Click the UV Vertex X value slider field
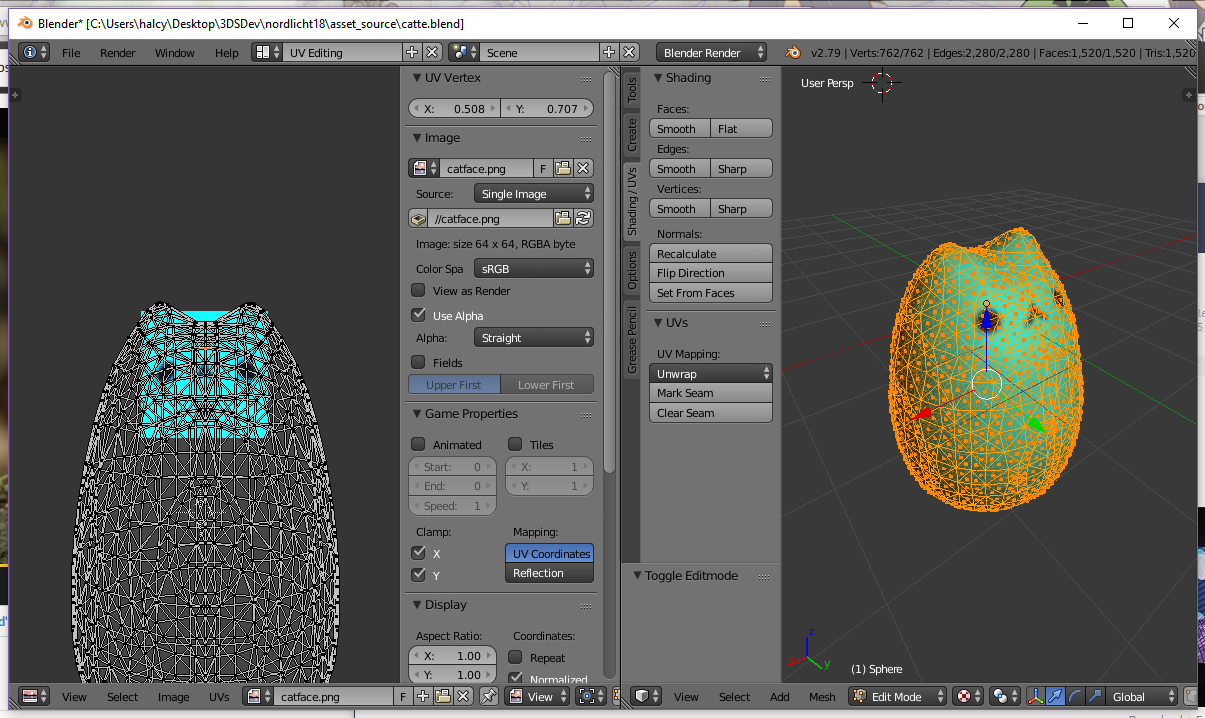 [x=454, y=109]
